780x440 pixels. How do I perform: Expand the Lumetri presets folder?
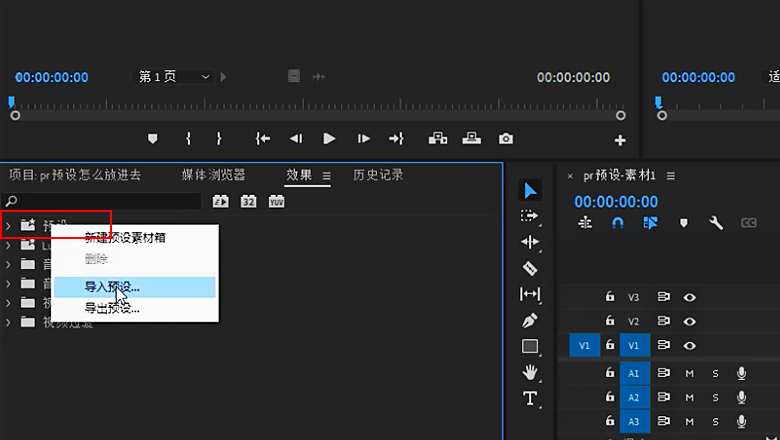pyautogui.click(x=8, y=246)
